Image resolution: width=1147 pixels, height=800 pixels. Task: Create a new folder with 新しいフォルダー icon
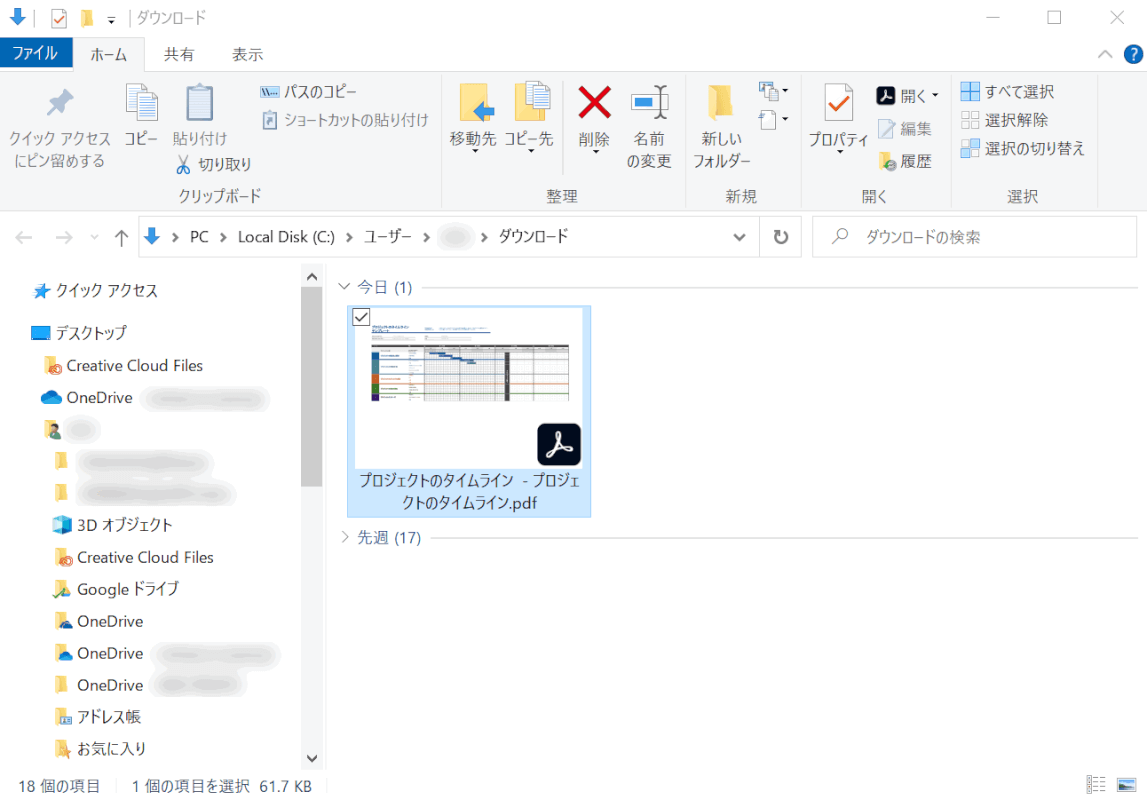pos(721,103)
